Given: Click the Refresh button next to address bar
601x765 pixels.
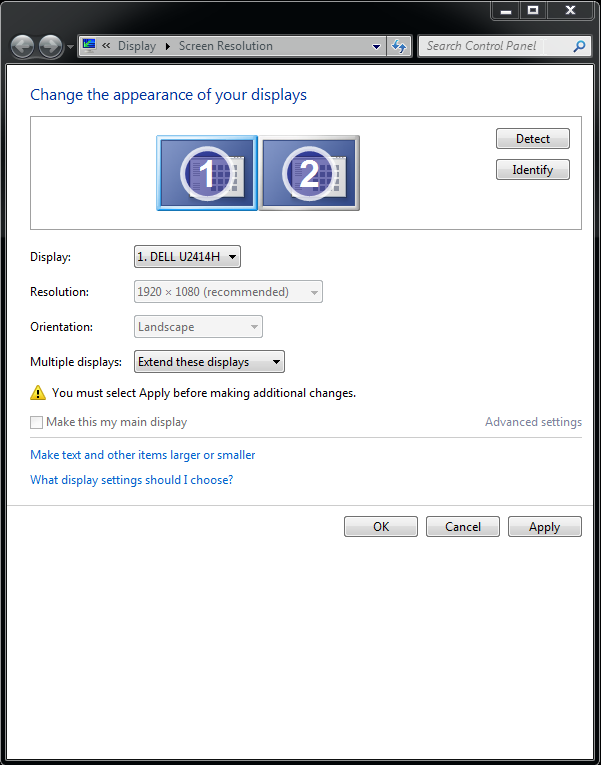Looking at the screenshot, I should (x=399, y=46).
